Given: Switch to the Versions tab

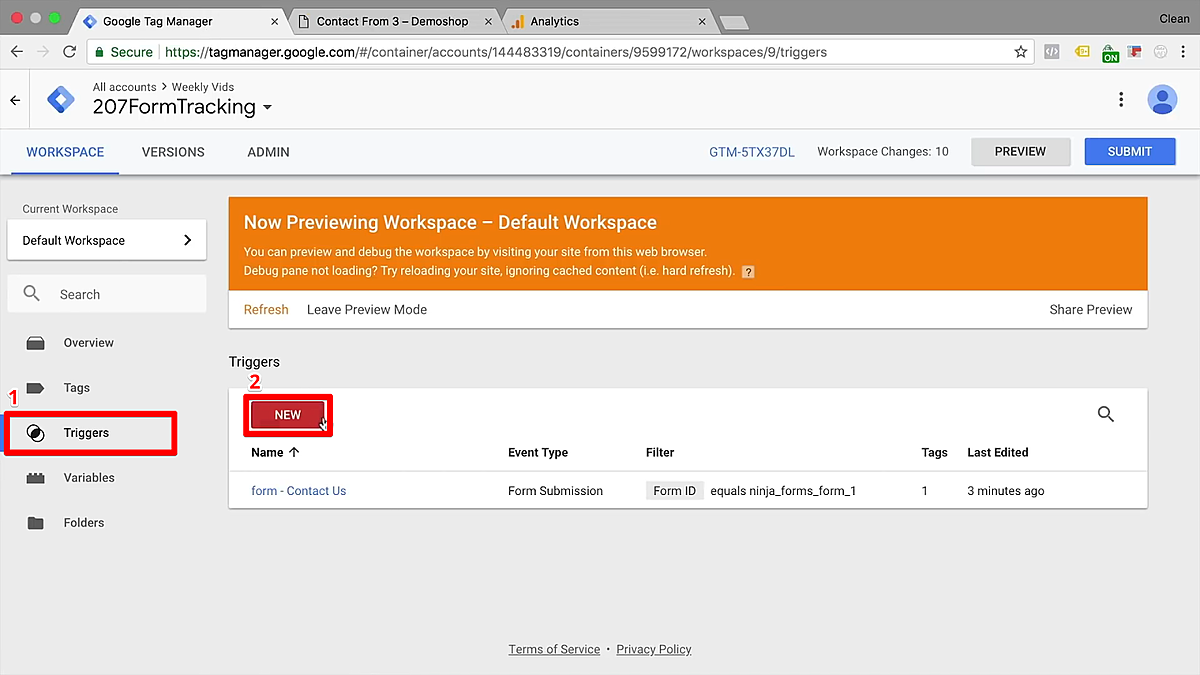Looking at the screenshot, I should pos(173,152).
